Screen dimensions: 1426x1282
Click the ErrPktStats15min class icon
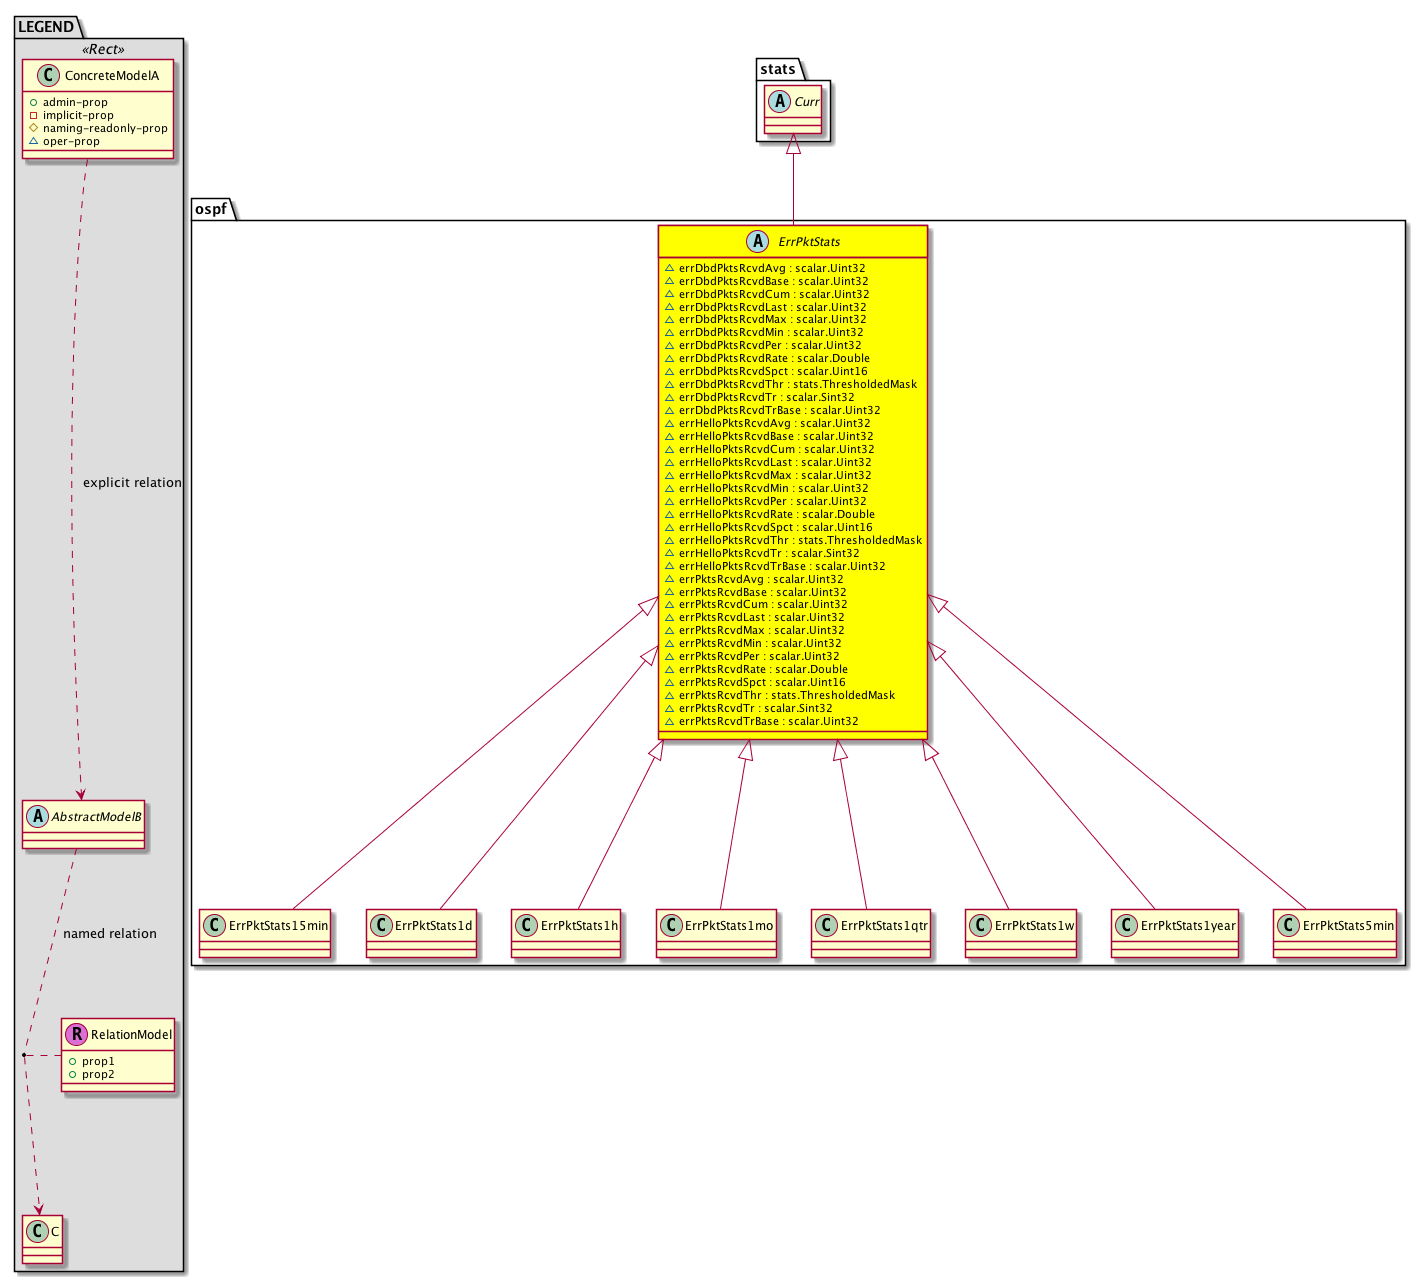(215, 926)
